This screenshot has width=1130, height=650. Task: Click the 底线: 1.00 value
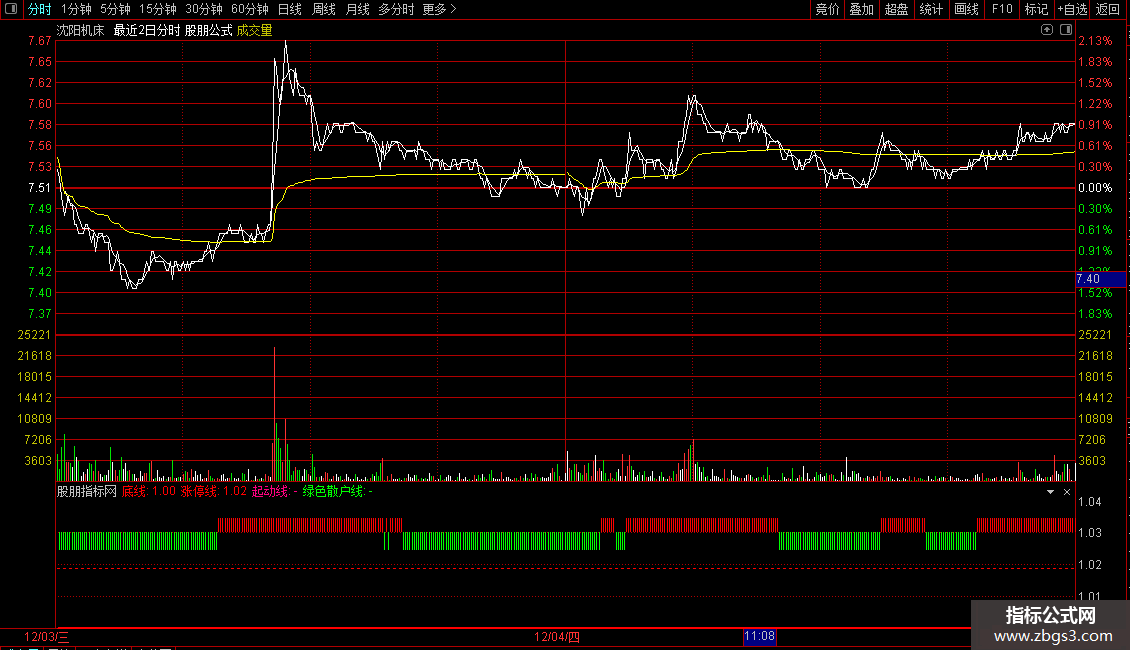click(x=148, y=491)
